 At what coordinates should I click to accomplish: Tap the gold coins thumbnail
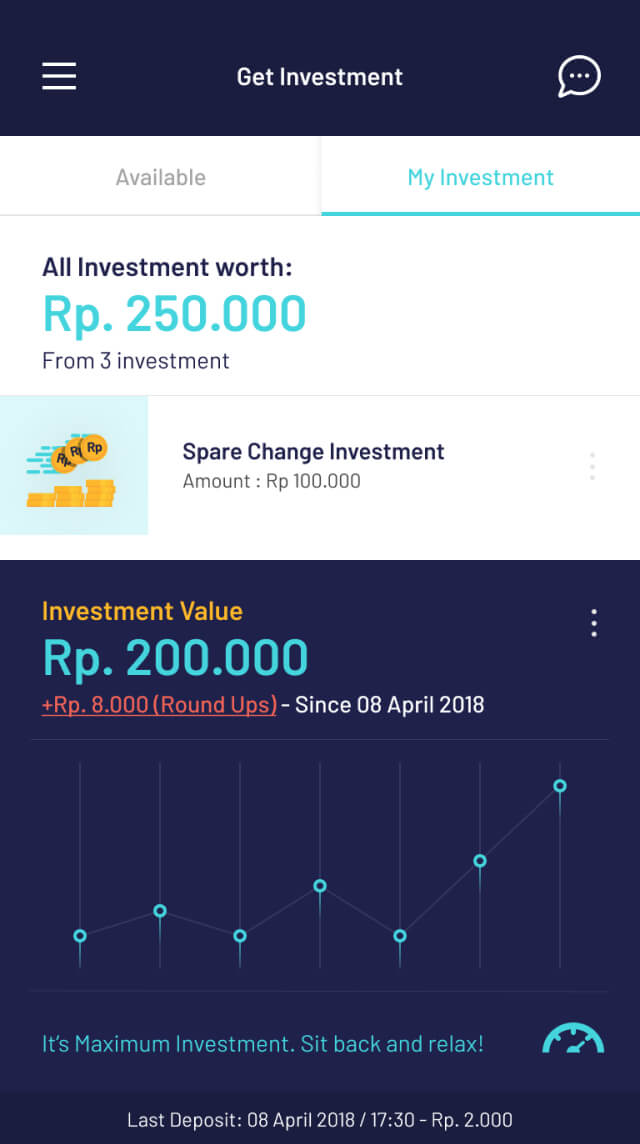[x=74, y=465]
